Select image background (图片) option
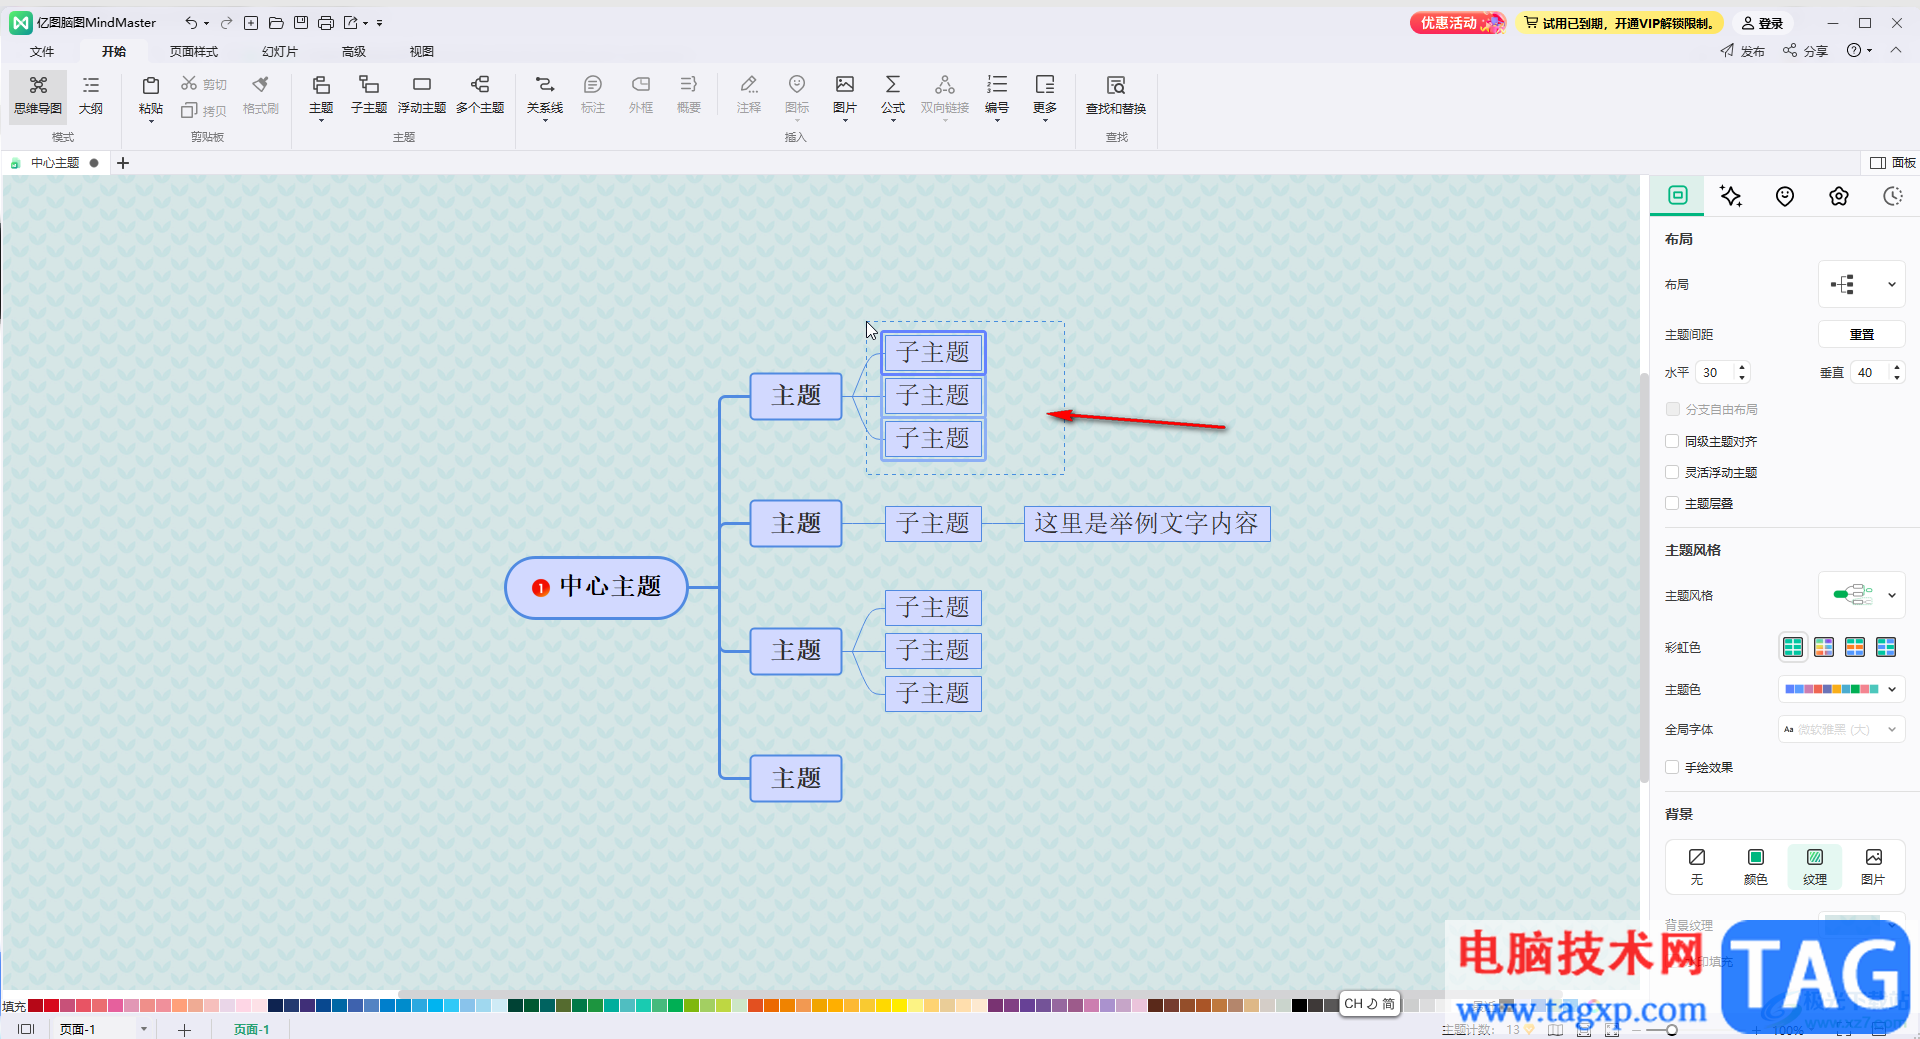Image resolution: width=1920 pixels, height=1039 pixels. (1873, 866)
